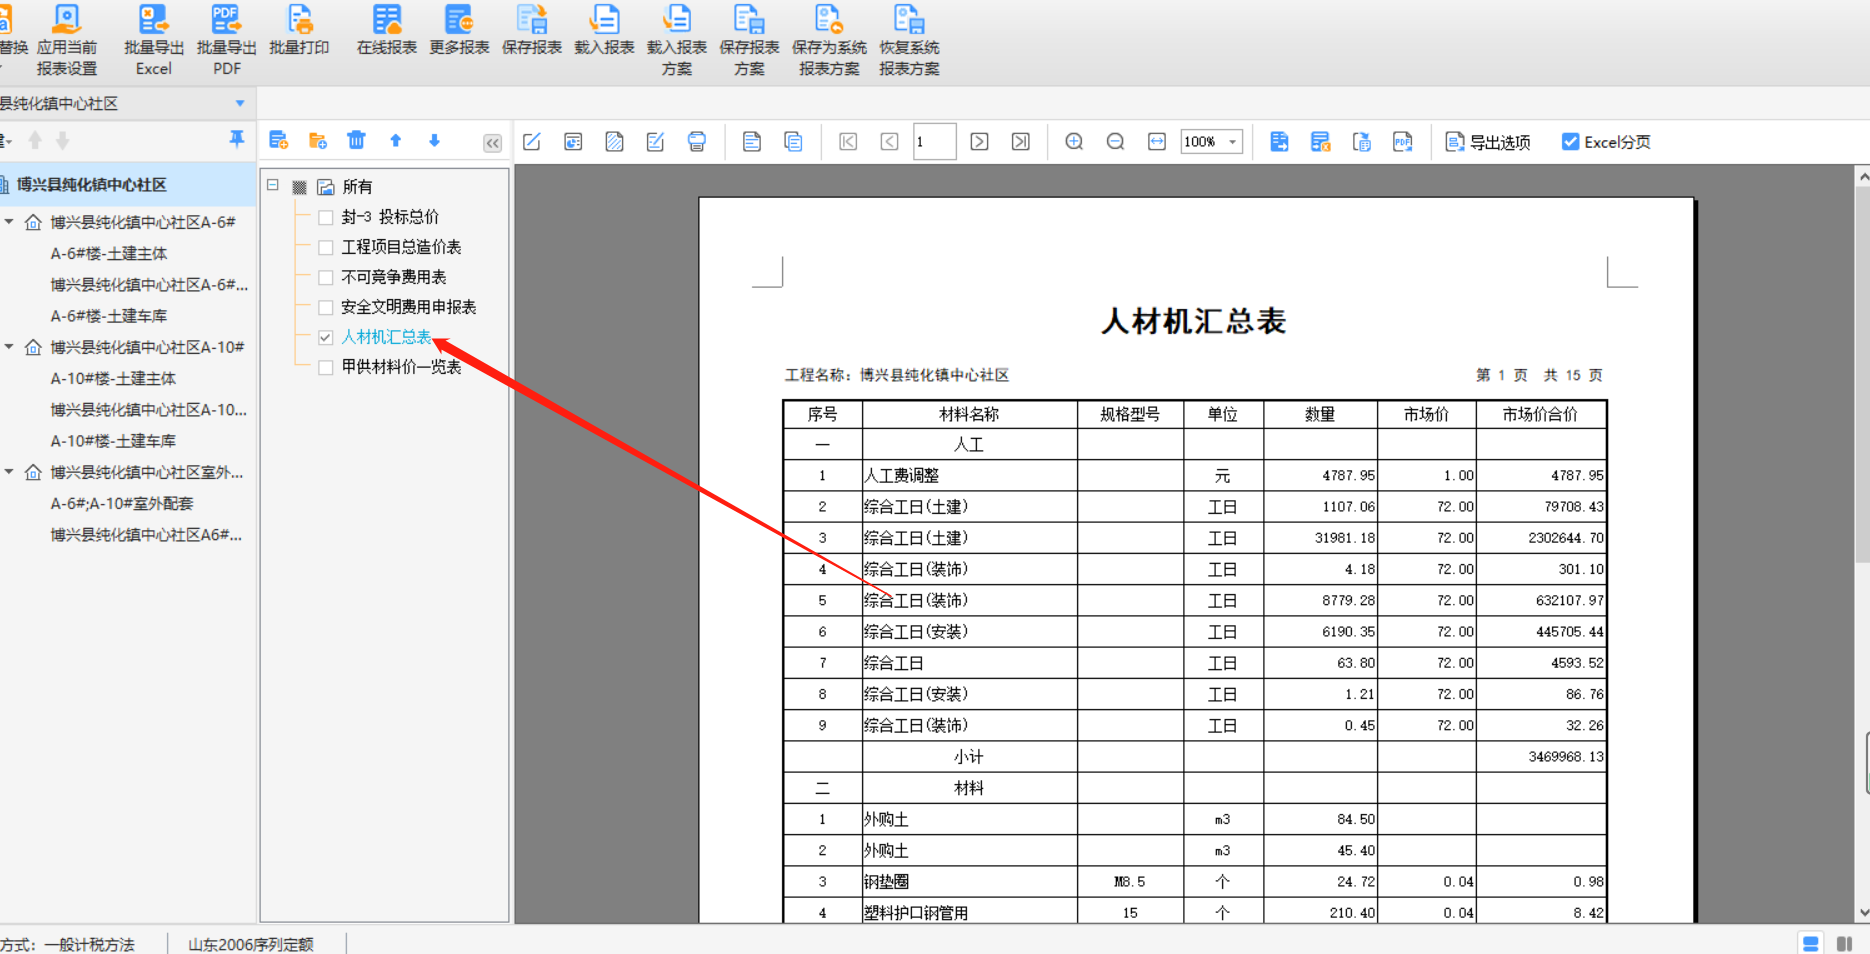The width and height of the screenshot is (1870, 954).
Task: Check the 安全文明费用申报表 checkbox
Action: pos(325,307)
